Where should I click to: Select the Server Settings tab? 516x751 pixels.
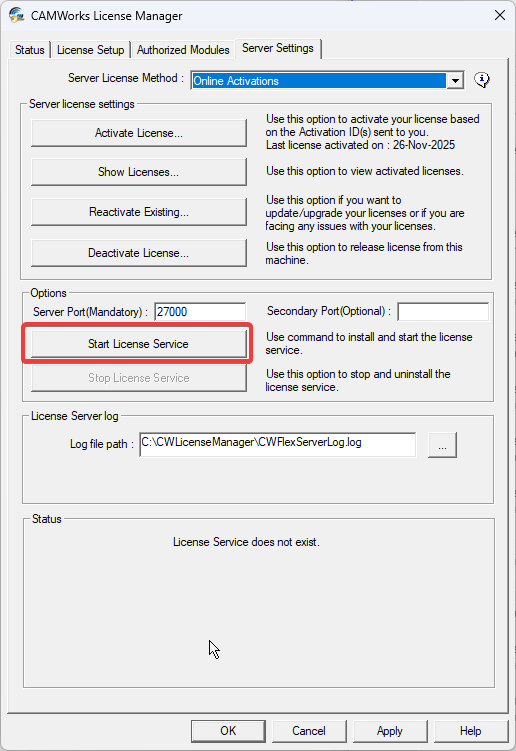278,48
